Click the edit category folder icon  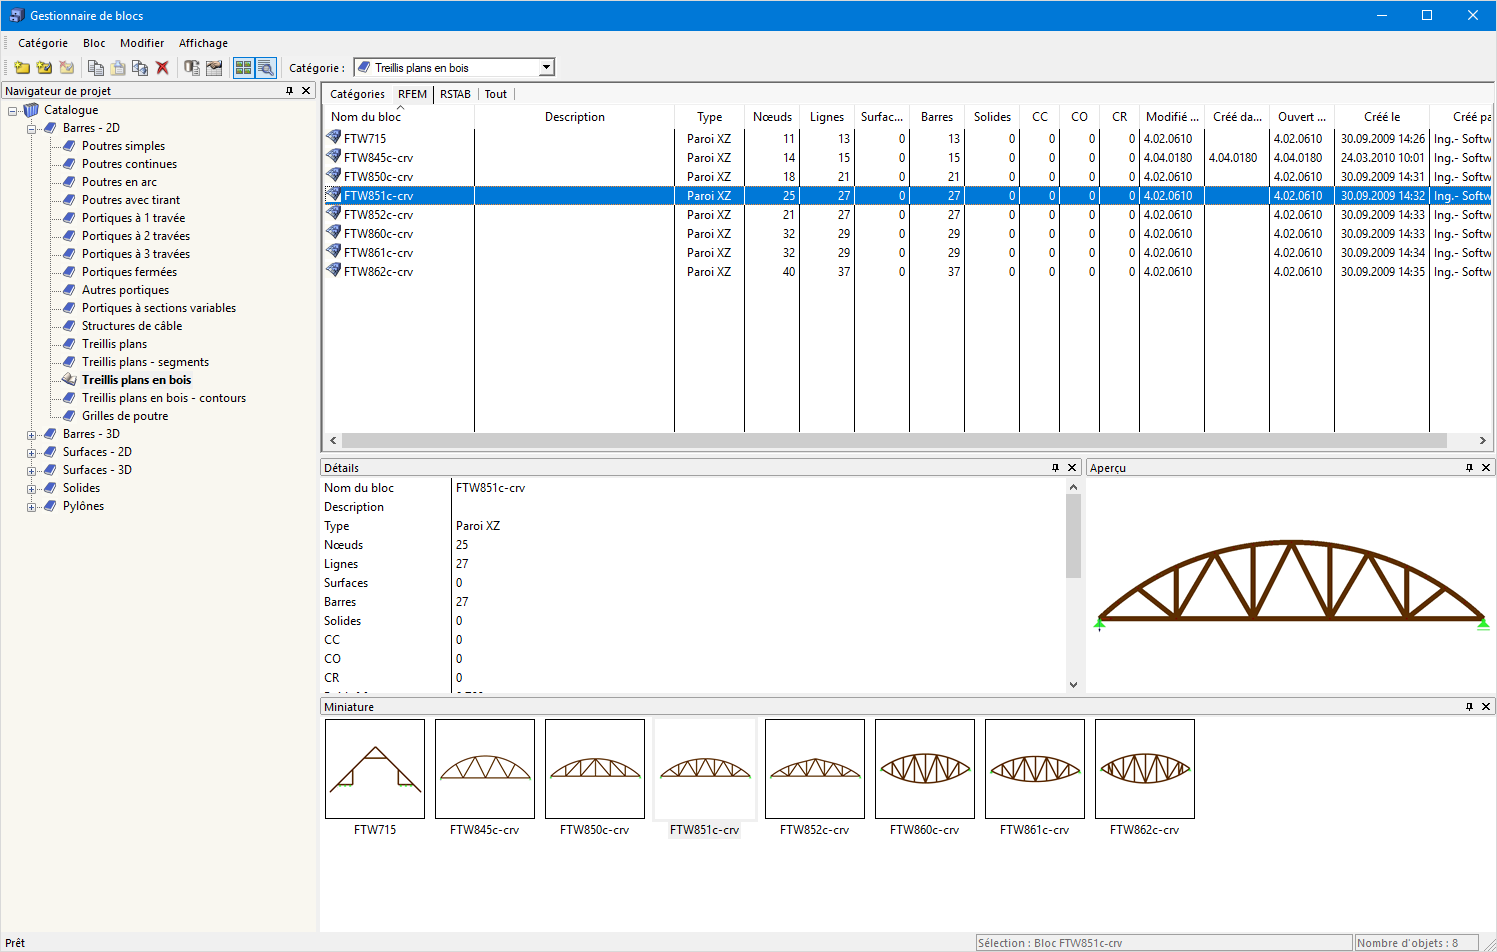click(x=44, y=68)
